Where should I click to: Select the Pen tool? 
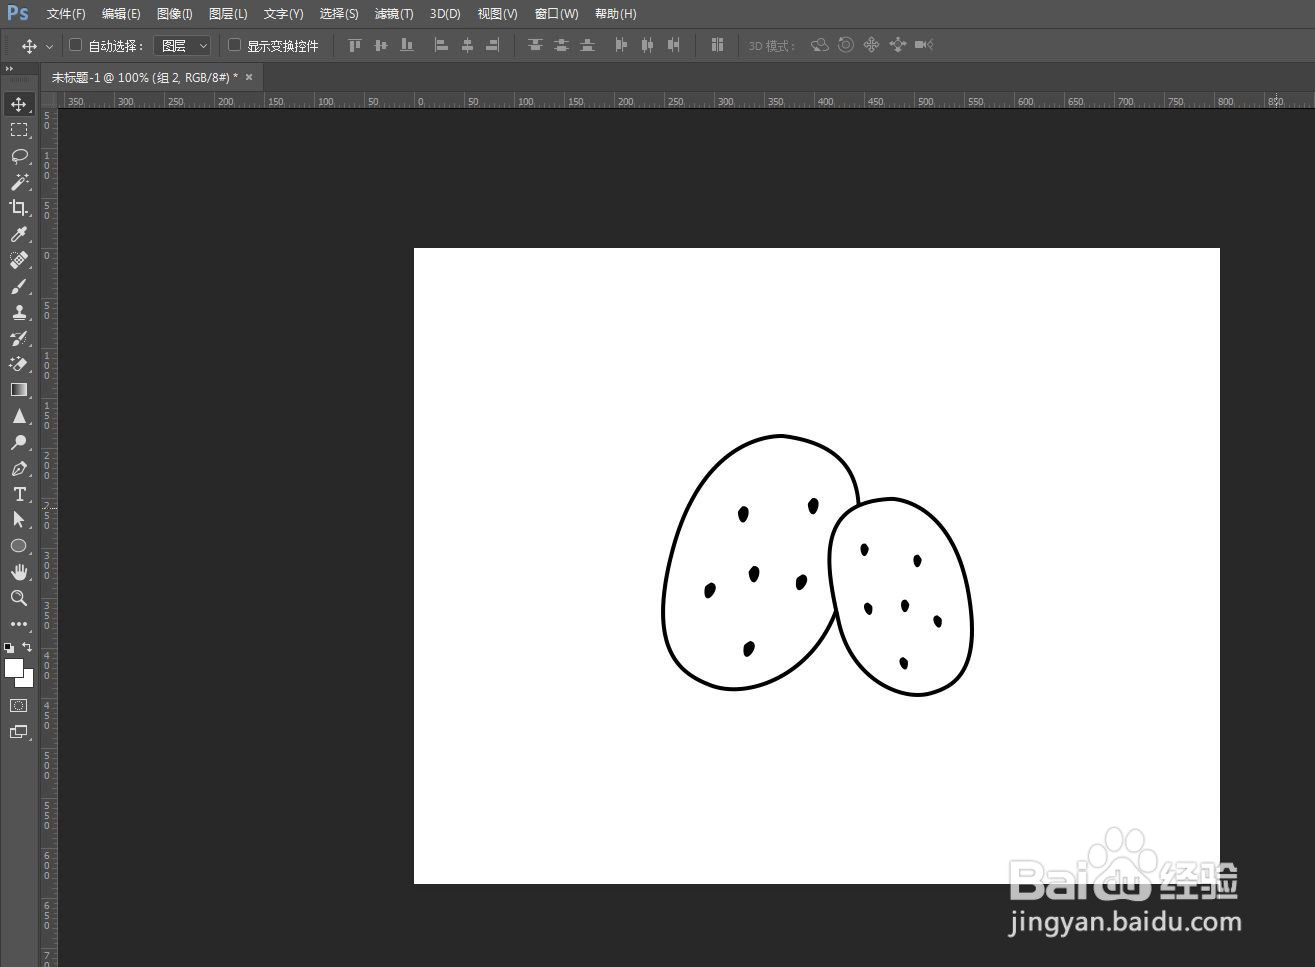(x=19, y=468)
